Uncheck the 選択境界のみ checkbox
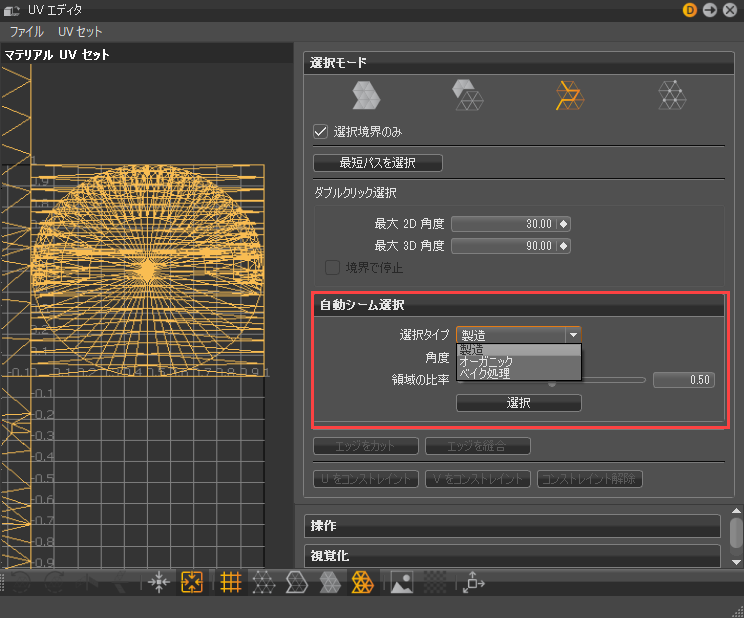744x618 pixels. click(321, 131)
